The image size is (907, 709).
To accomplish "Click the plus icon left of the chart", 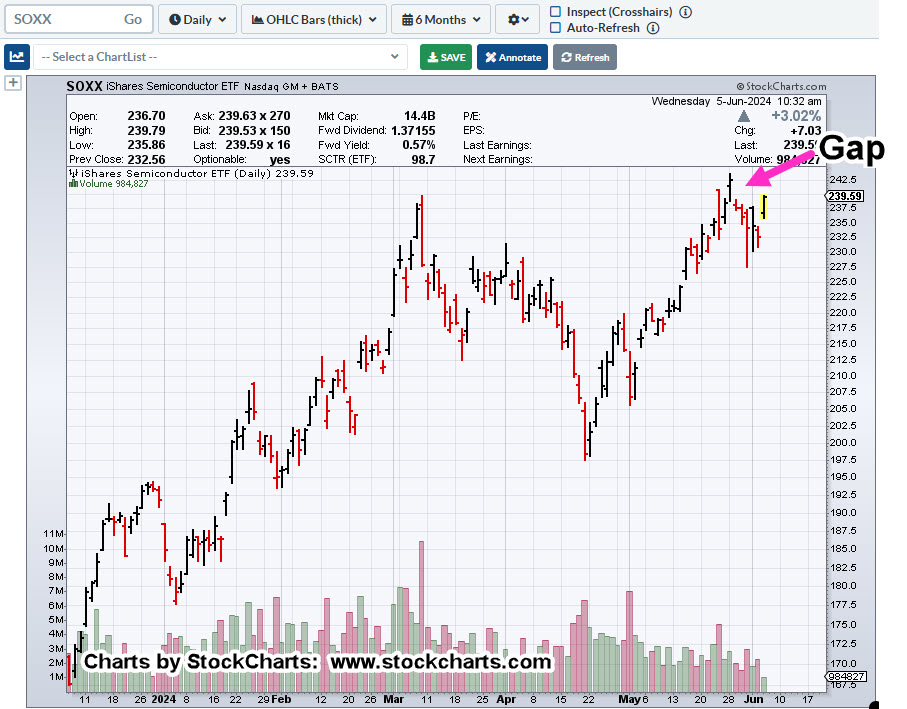I will (13, 83).
